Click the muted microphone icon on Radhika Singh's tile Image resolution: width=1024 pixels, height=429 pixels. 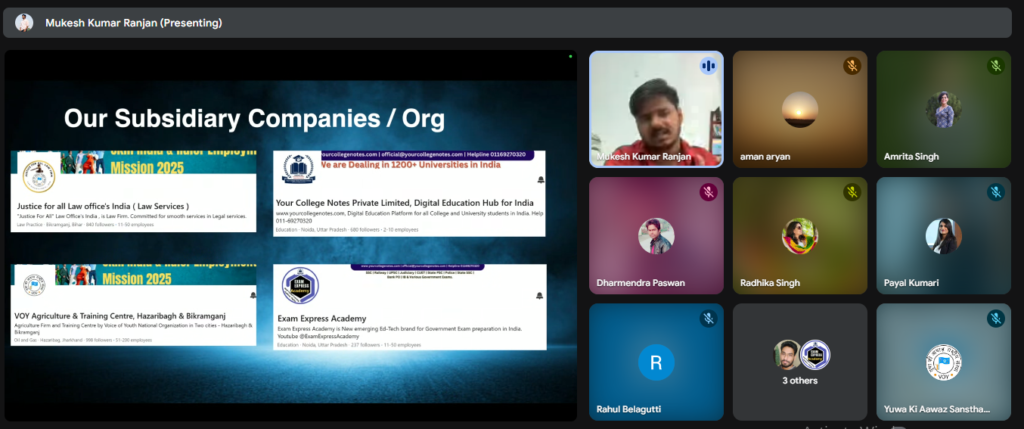pos(852,192)
